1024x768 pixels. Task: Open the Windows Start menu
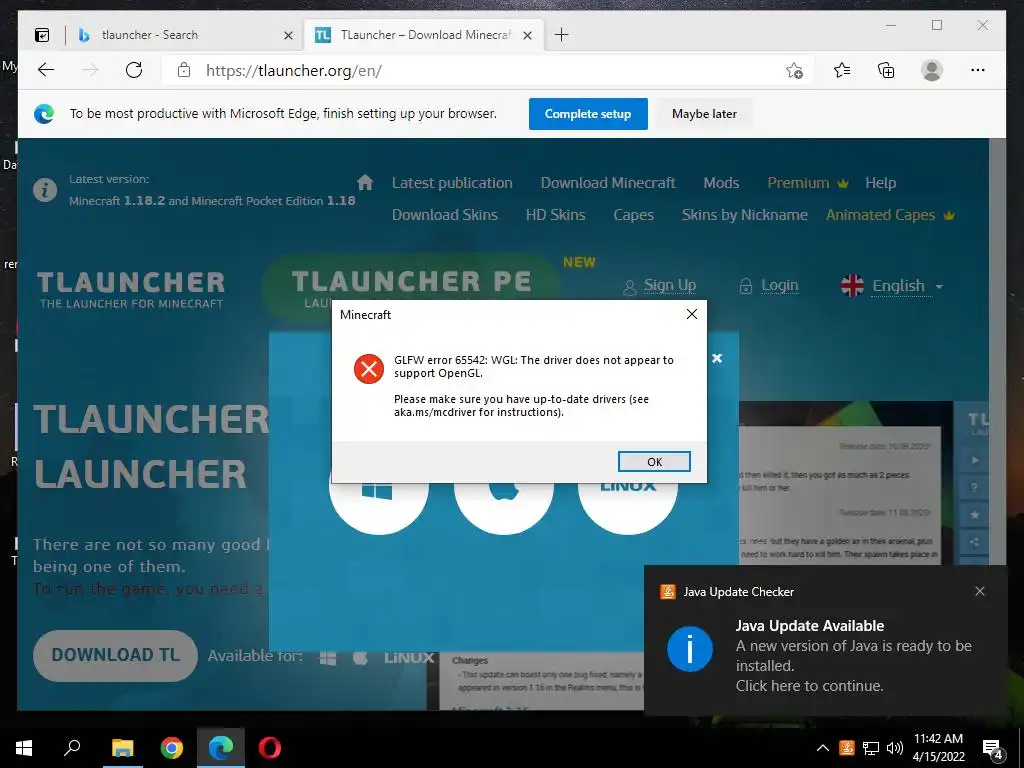click(x=24, y=748)
